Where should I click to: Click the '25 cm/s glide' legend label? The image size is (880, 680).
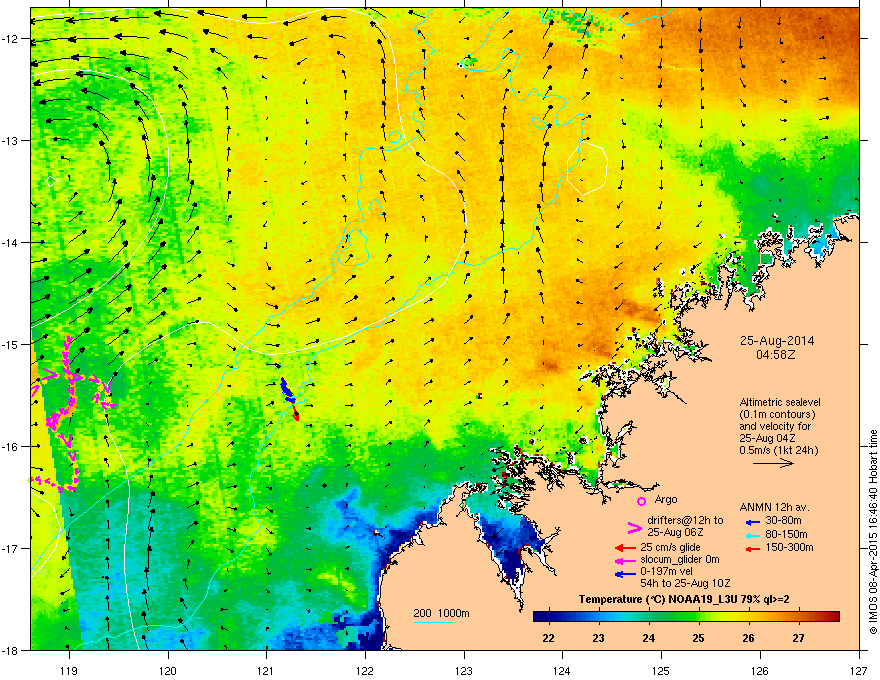[670, 547]
